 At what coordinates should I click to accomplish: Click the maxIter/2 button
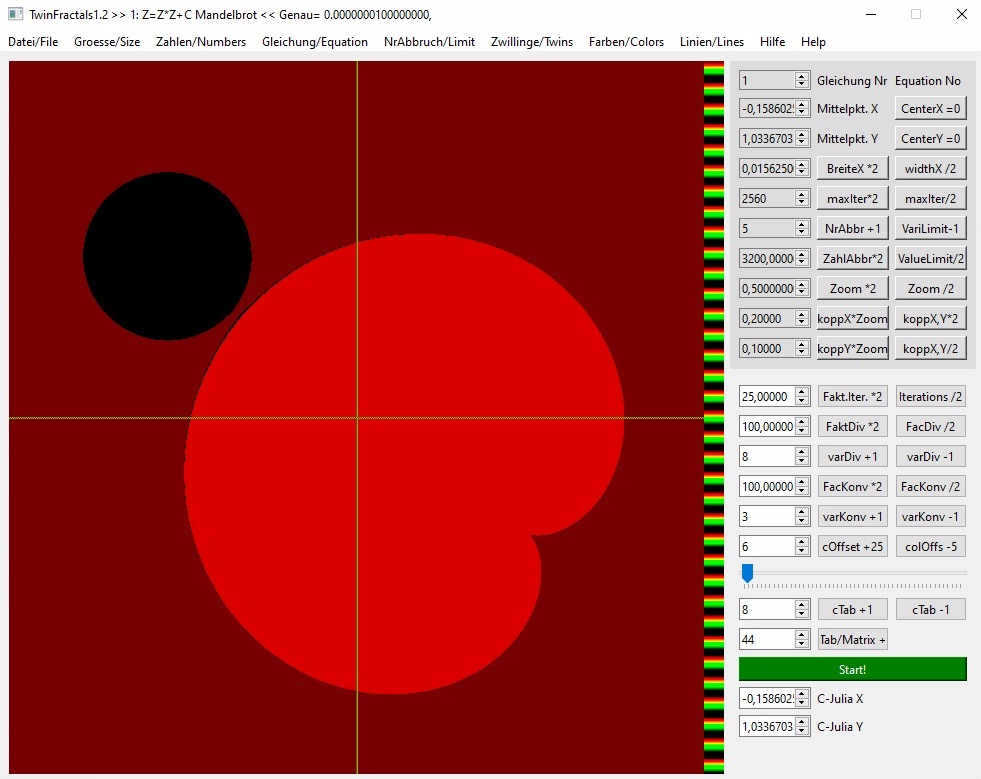[x=930, y=199]
